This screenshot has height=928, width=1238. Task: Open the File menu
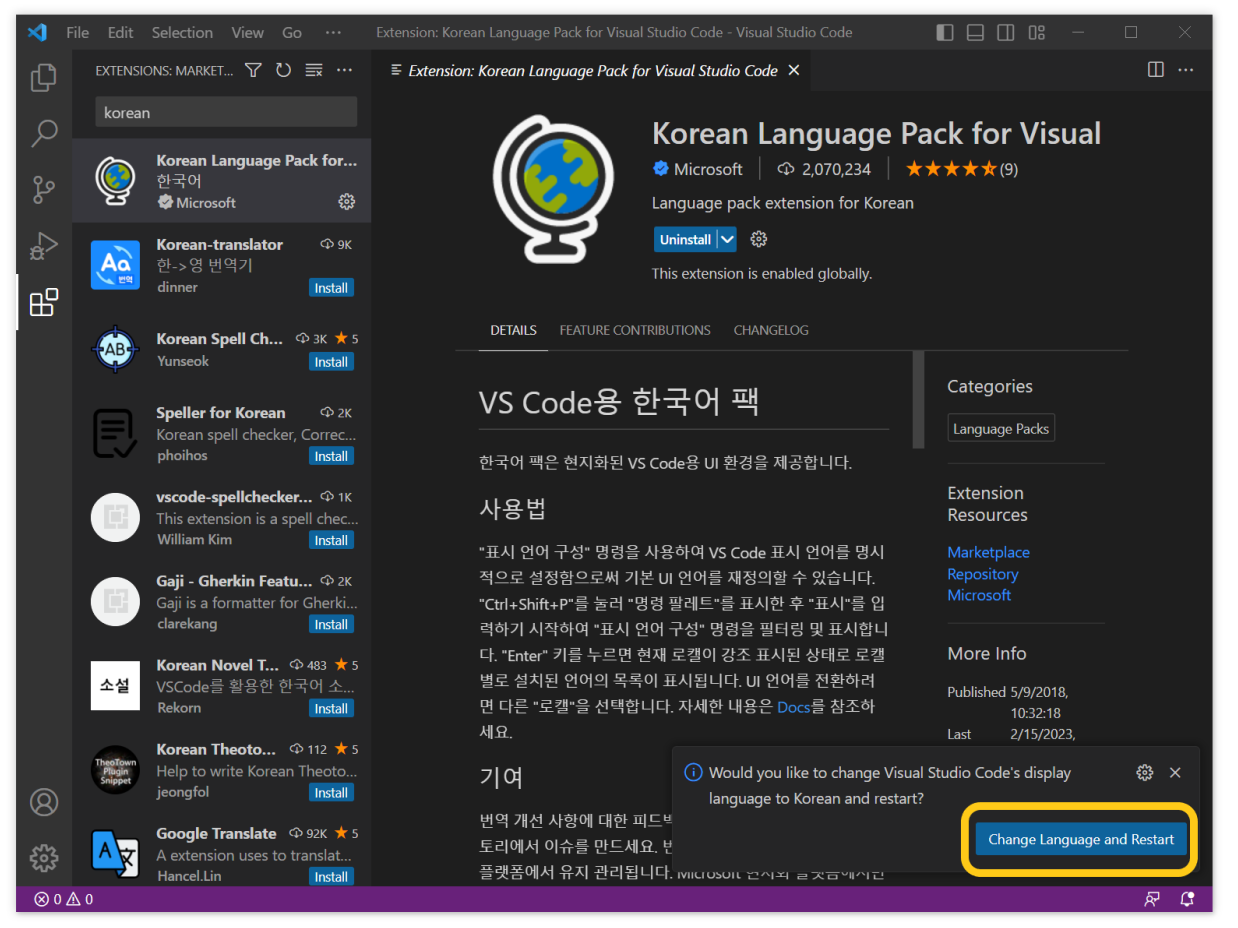pyautogui.click(x=78, y=32)
